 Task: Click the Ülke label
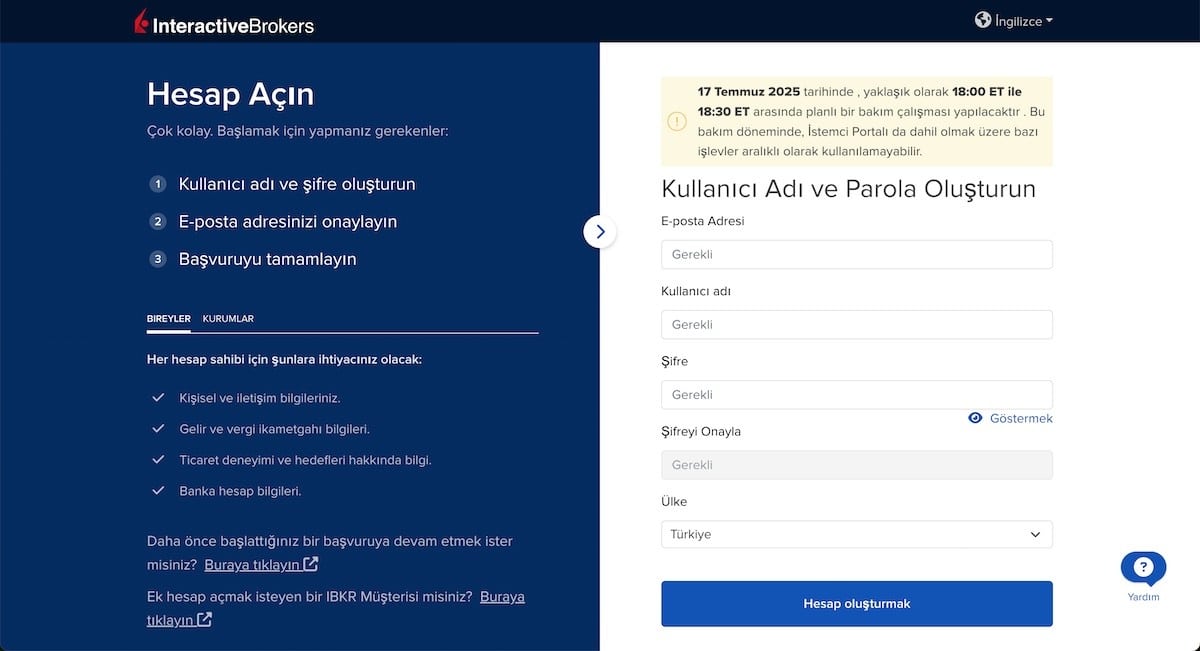(674, 501)
